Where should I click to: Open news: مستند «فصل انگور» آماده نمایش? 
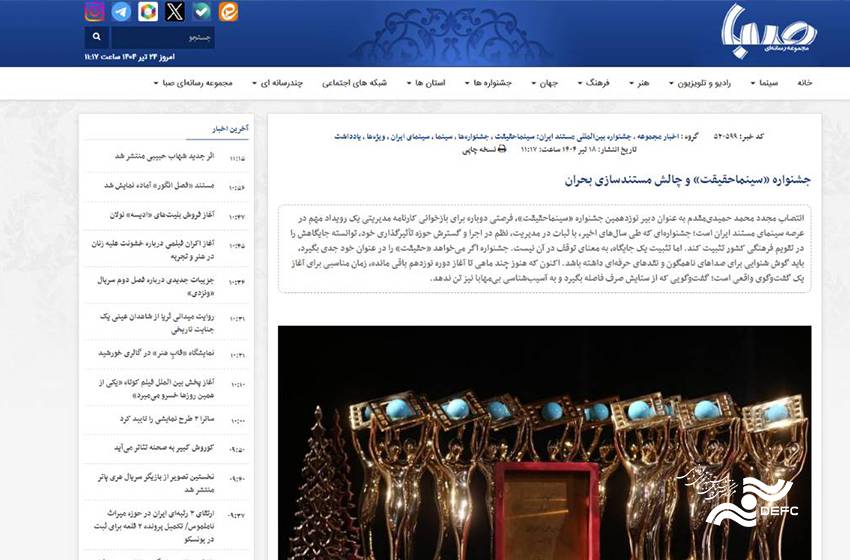coord(159,185)
